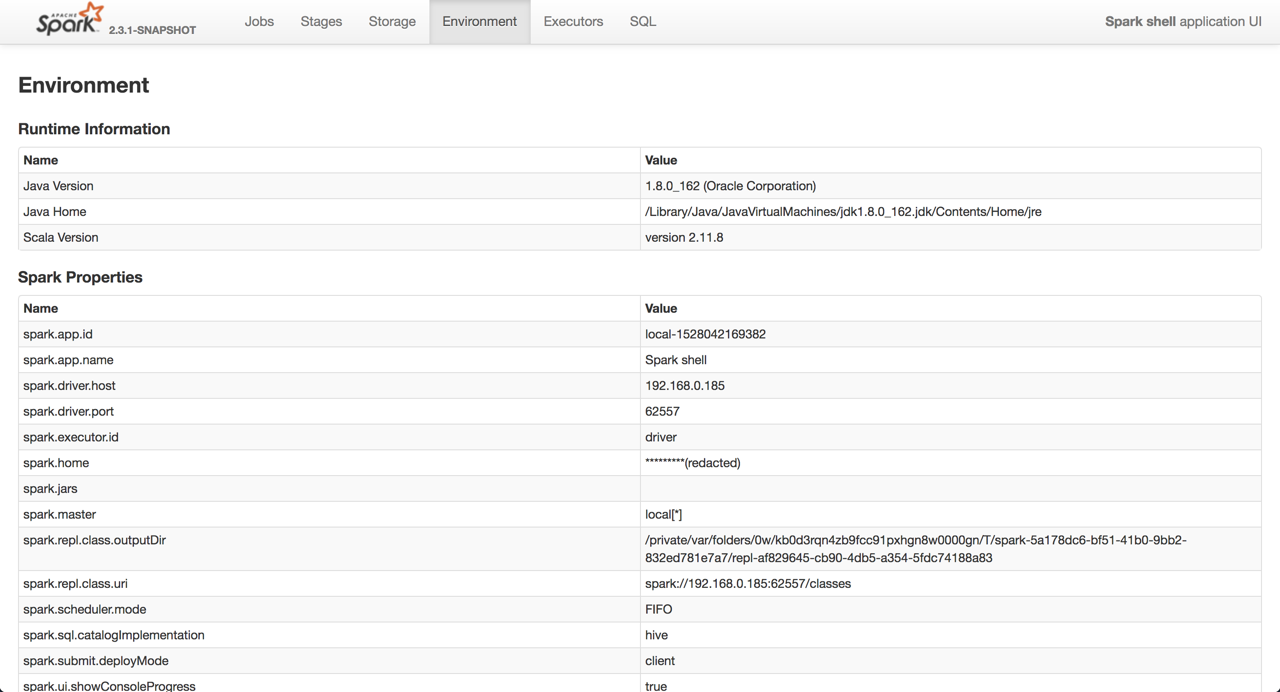This screenshot has width=1280, height=692.
Task: Select the Environment tab
Action: click(x=480, y=21)
